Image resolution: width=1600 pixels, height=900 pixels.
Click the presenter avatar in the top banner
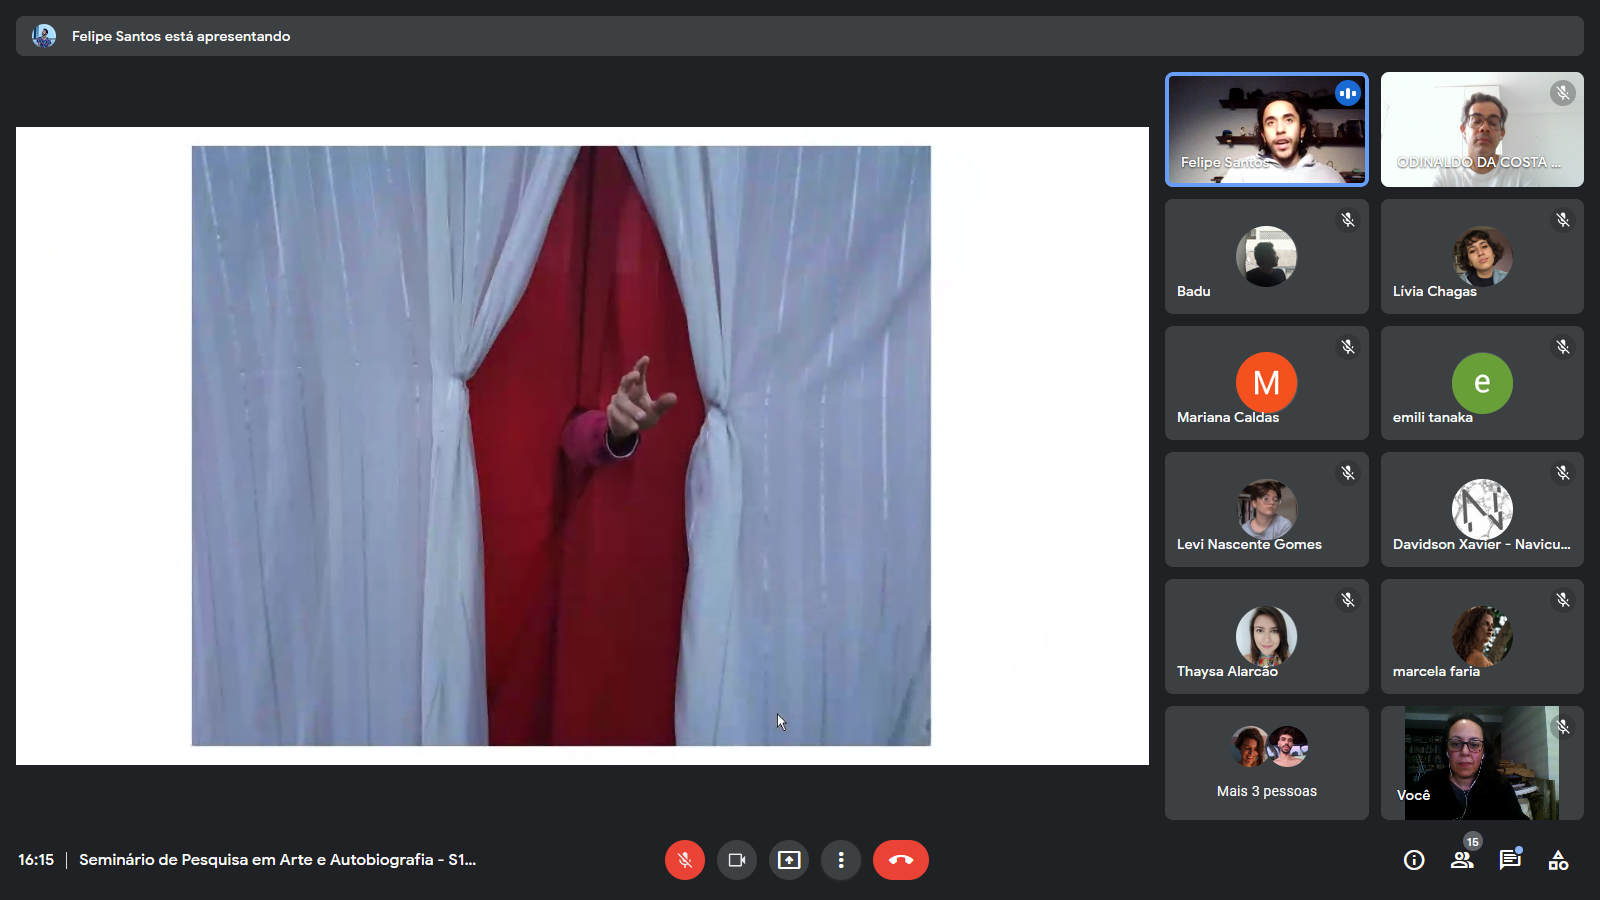click(44, 36)
